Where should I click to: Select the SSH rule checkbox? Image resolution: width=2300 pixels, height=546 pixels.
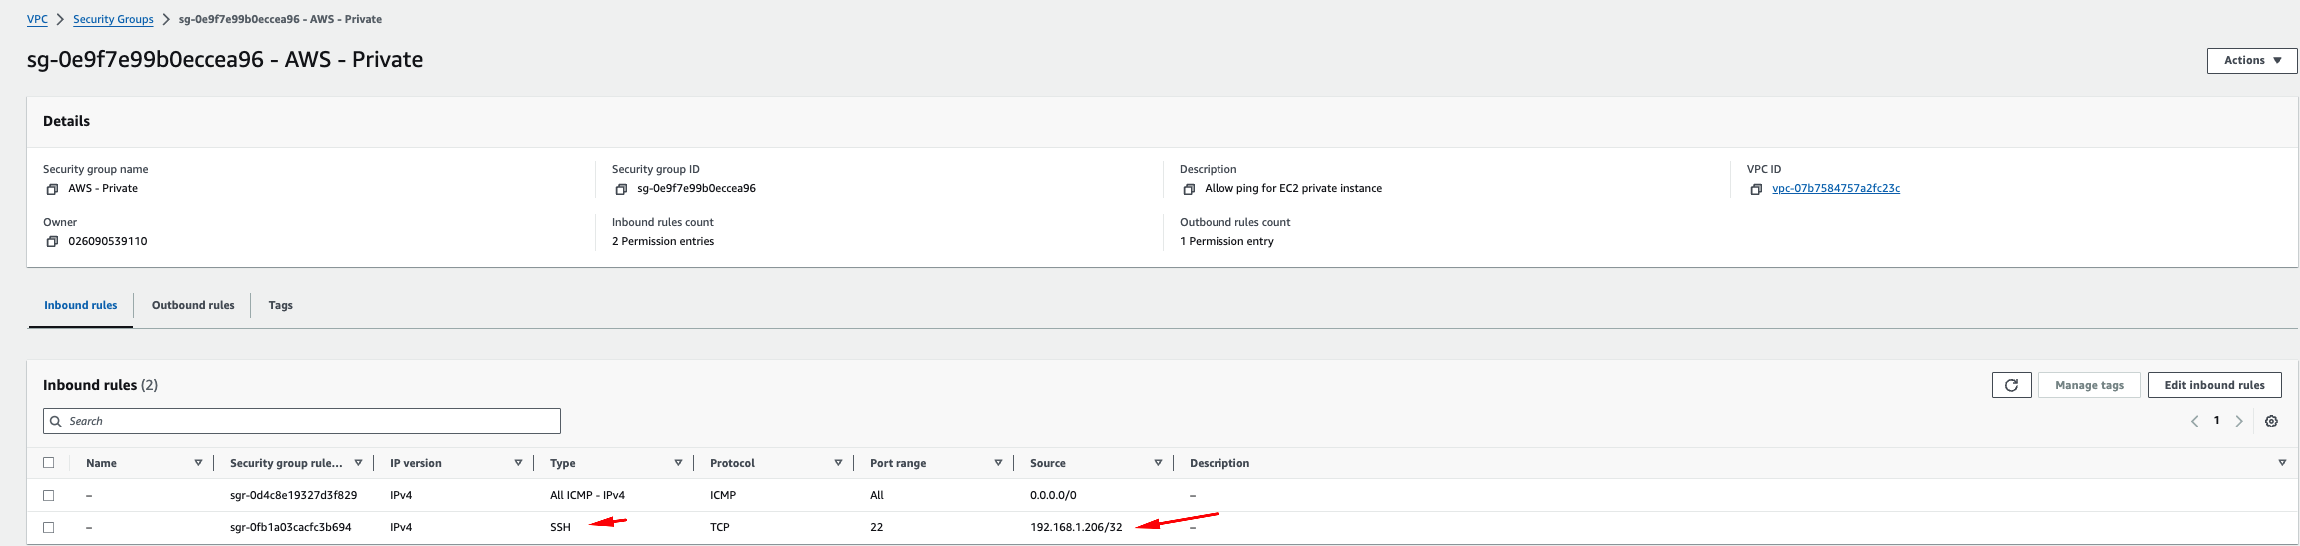[48, 527]
